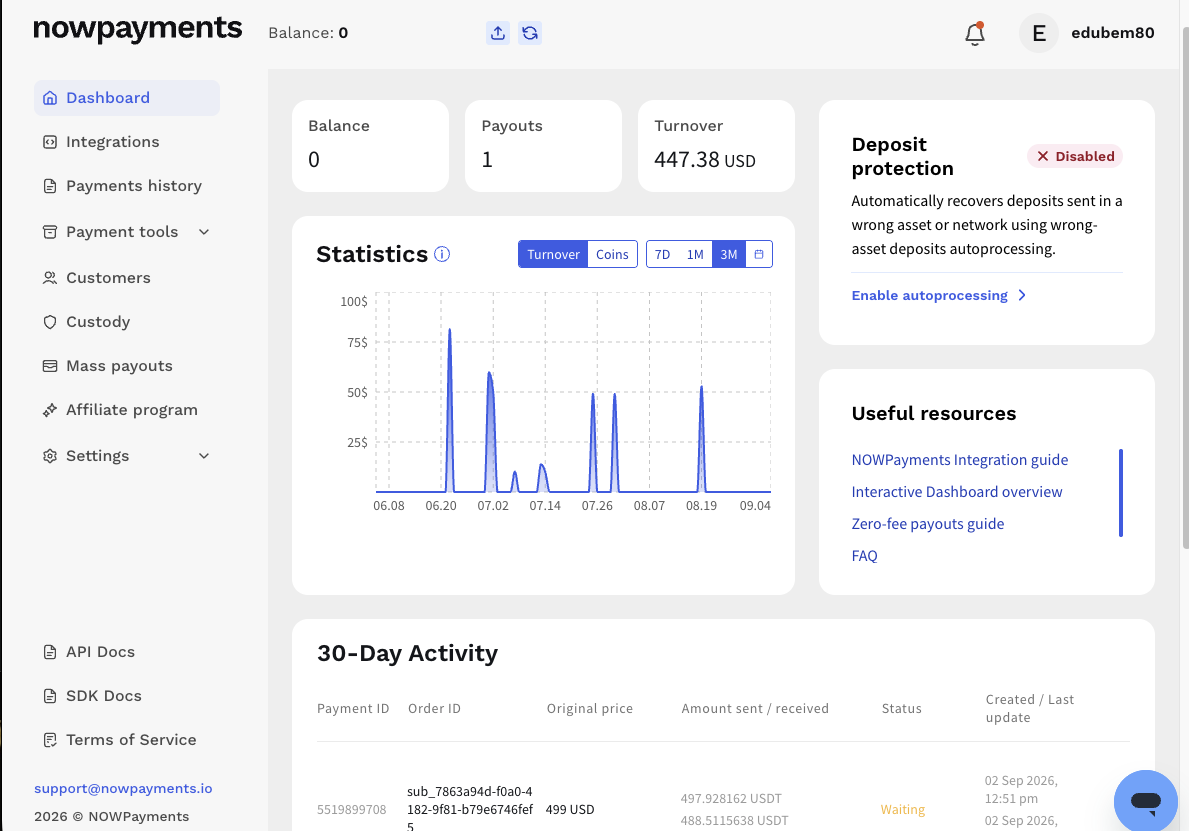Click the Disabled status badge

coord(1075,156)
